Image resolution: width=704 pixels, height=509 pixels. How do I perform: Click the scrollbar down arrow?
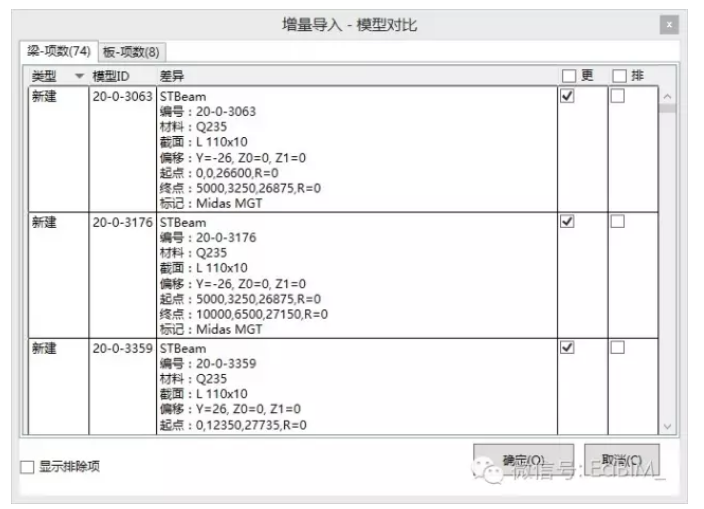click(668, 426)
